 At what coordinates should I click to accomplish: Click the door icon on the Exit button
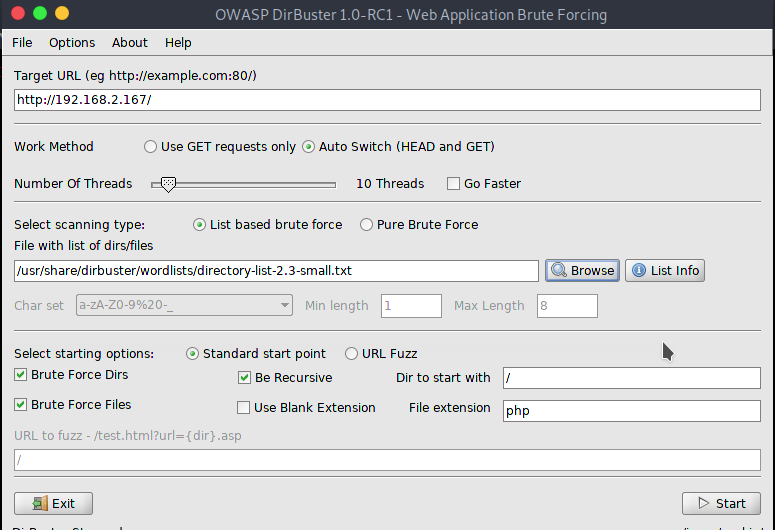click(40, 503)
